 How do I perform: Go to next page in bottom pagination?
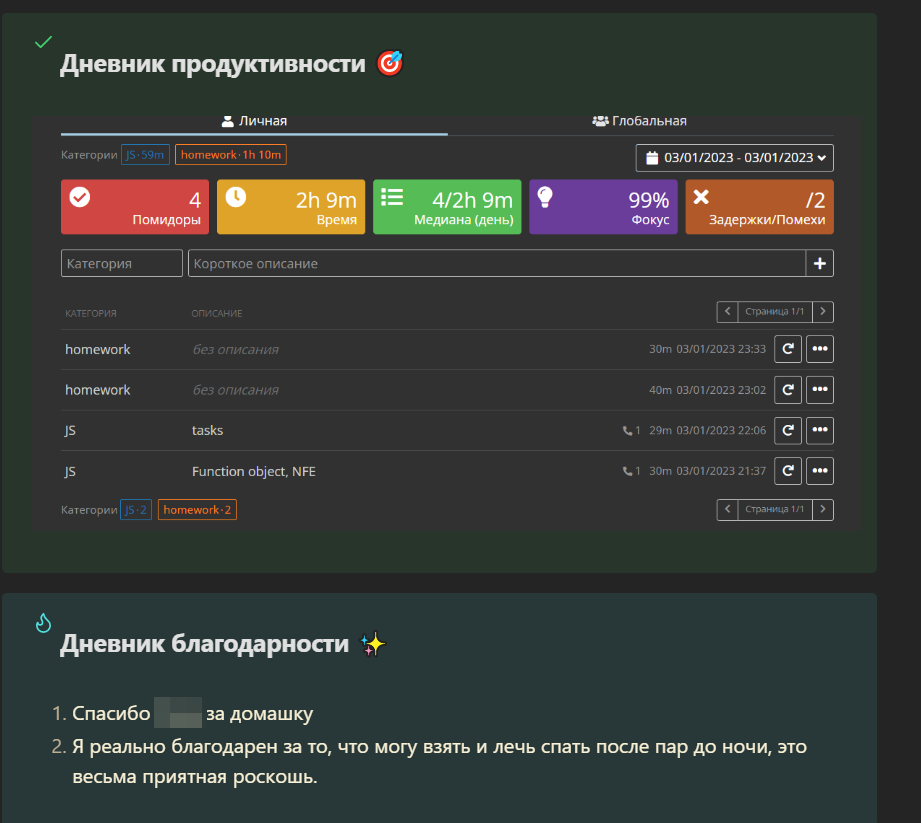pyautogui.click(x=823, y=509)
